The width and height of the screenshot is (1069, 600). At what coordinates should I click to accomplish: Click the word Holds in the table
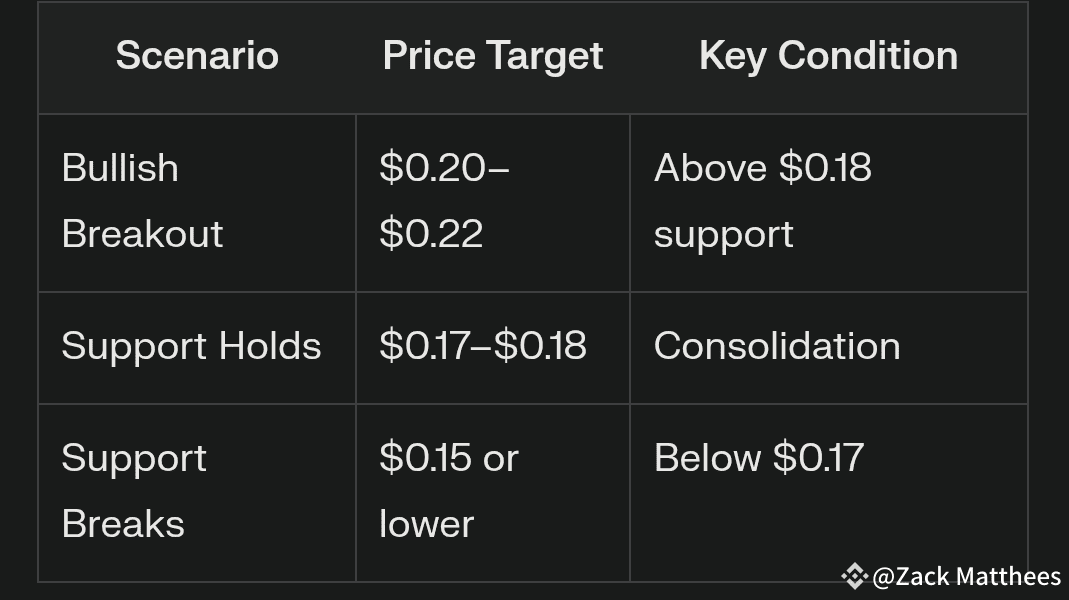coord(270,347)
